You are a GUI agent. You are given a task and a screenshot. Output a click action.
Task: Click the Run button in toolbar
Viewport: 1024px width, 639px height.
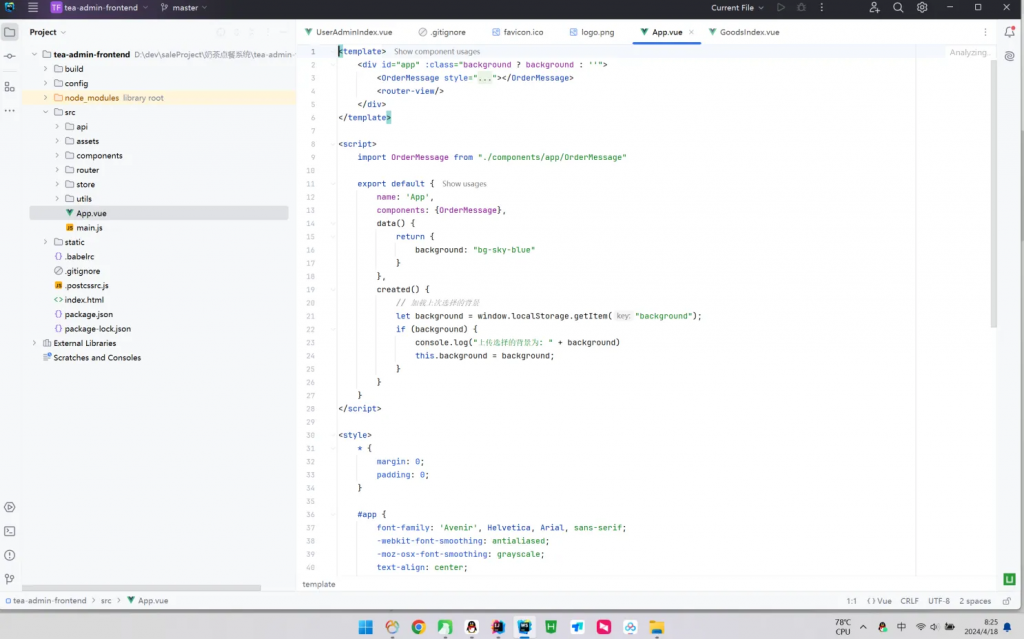(780, 8)
